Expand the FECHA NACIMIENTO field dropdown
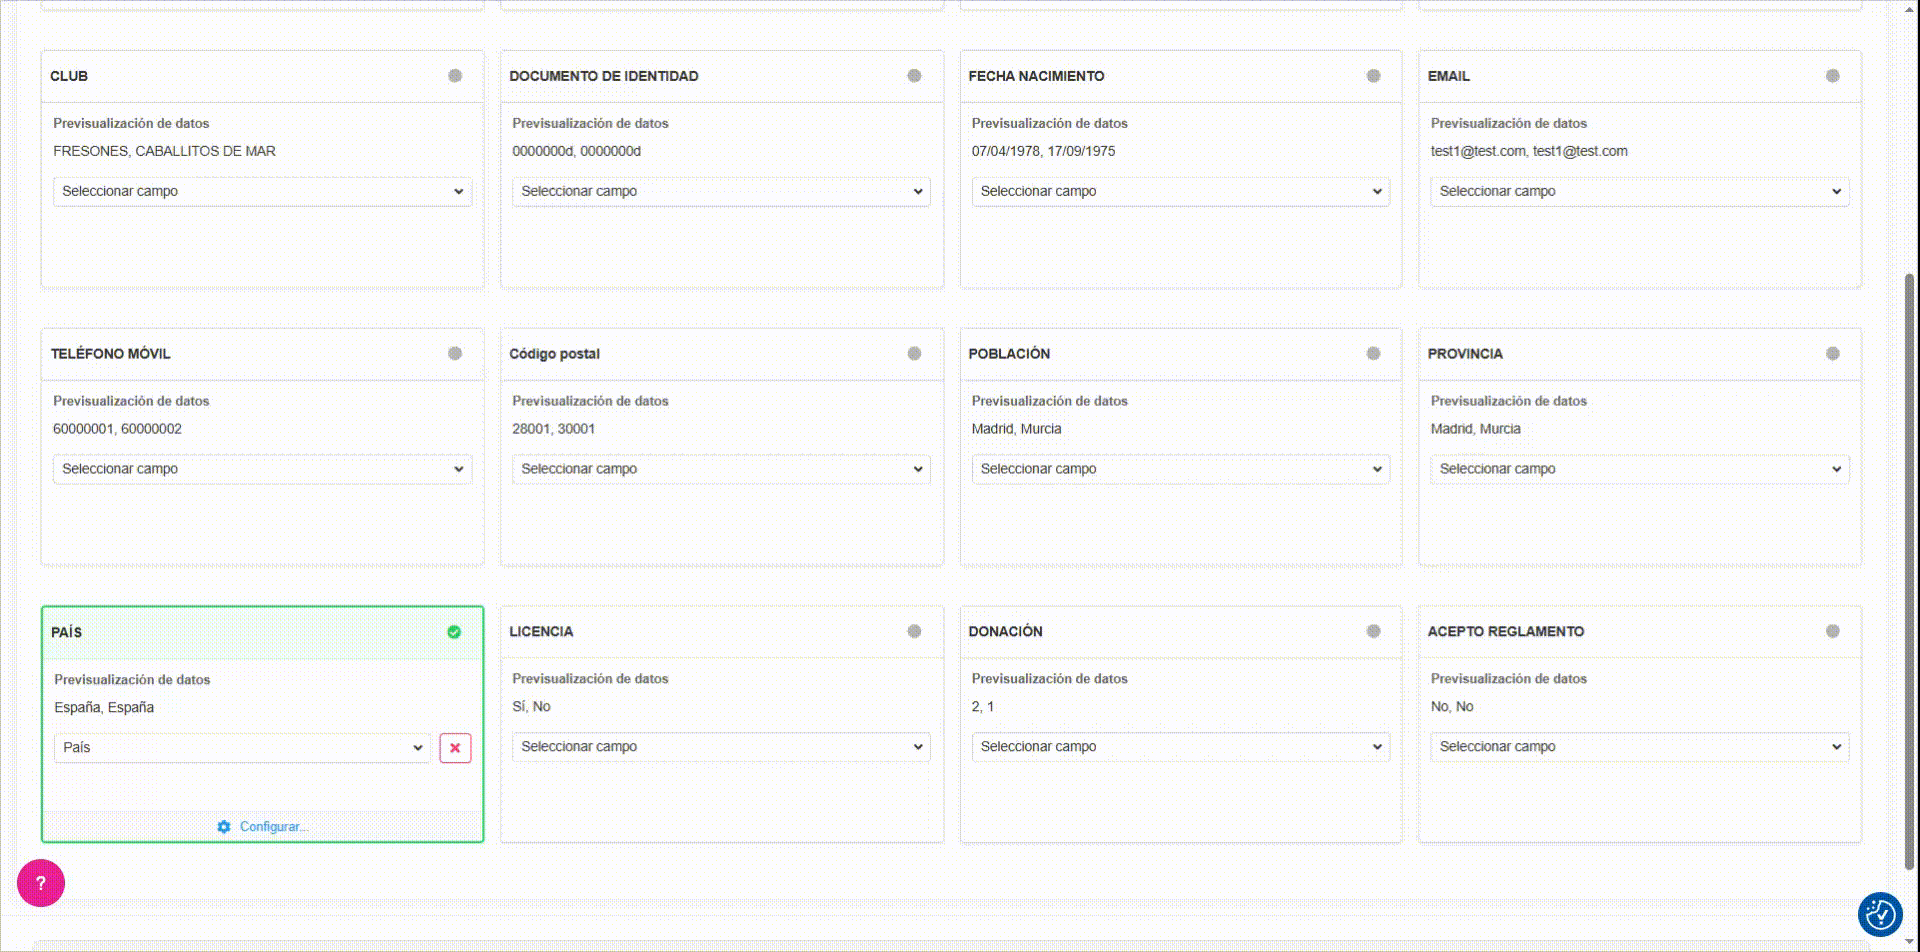Viewport: 1920px width, 952px height. [x=1180, y=191]
